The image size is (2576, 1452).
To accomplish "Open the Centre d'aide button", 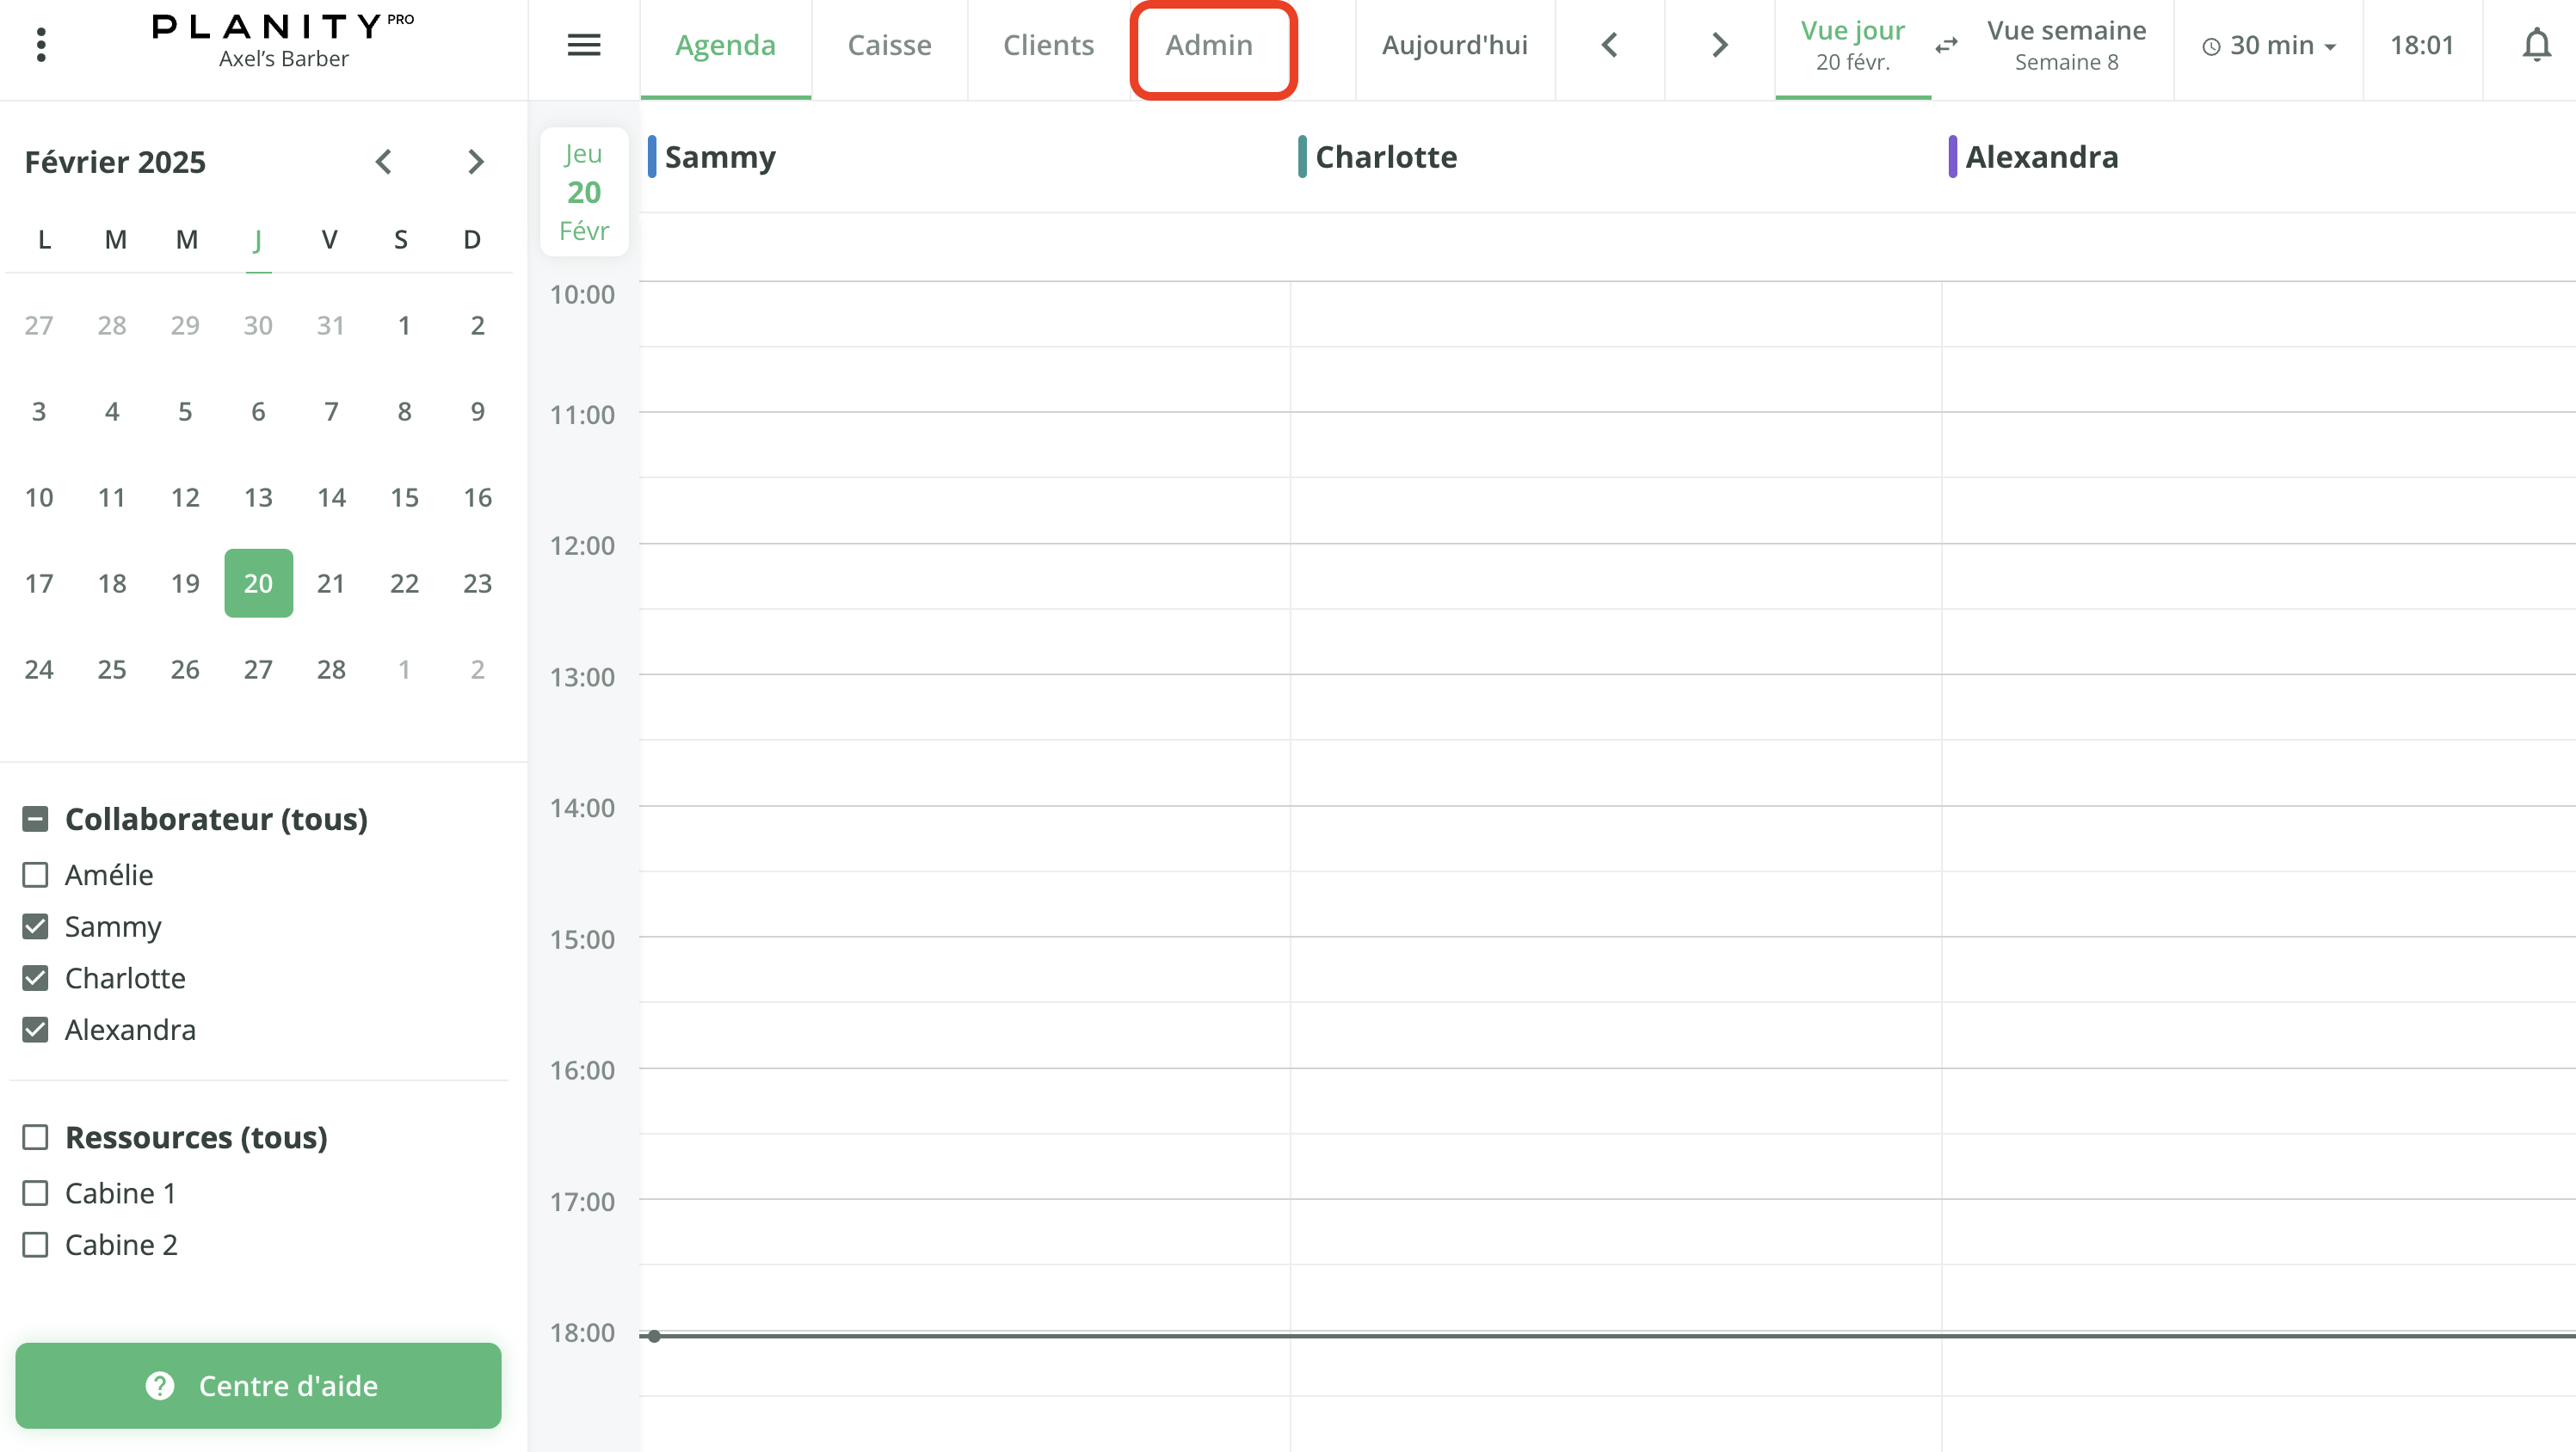I will pyautogui.click(x=258, y=1385).
